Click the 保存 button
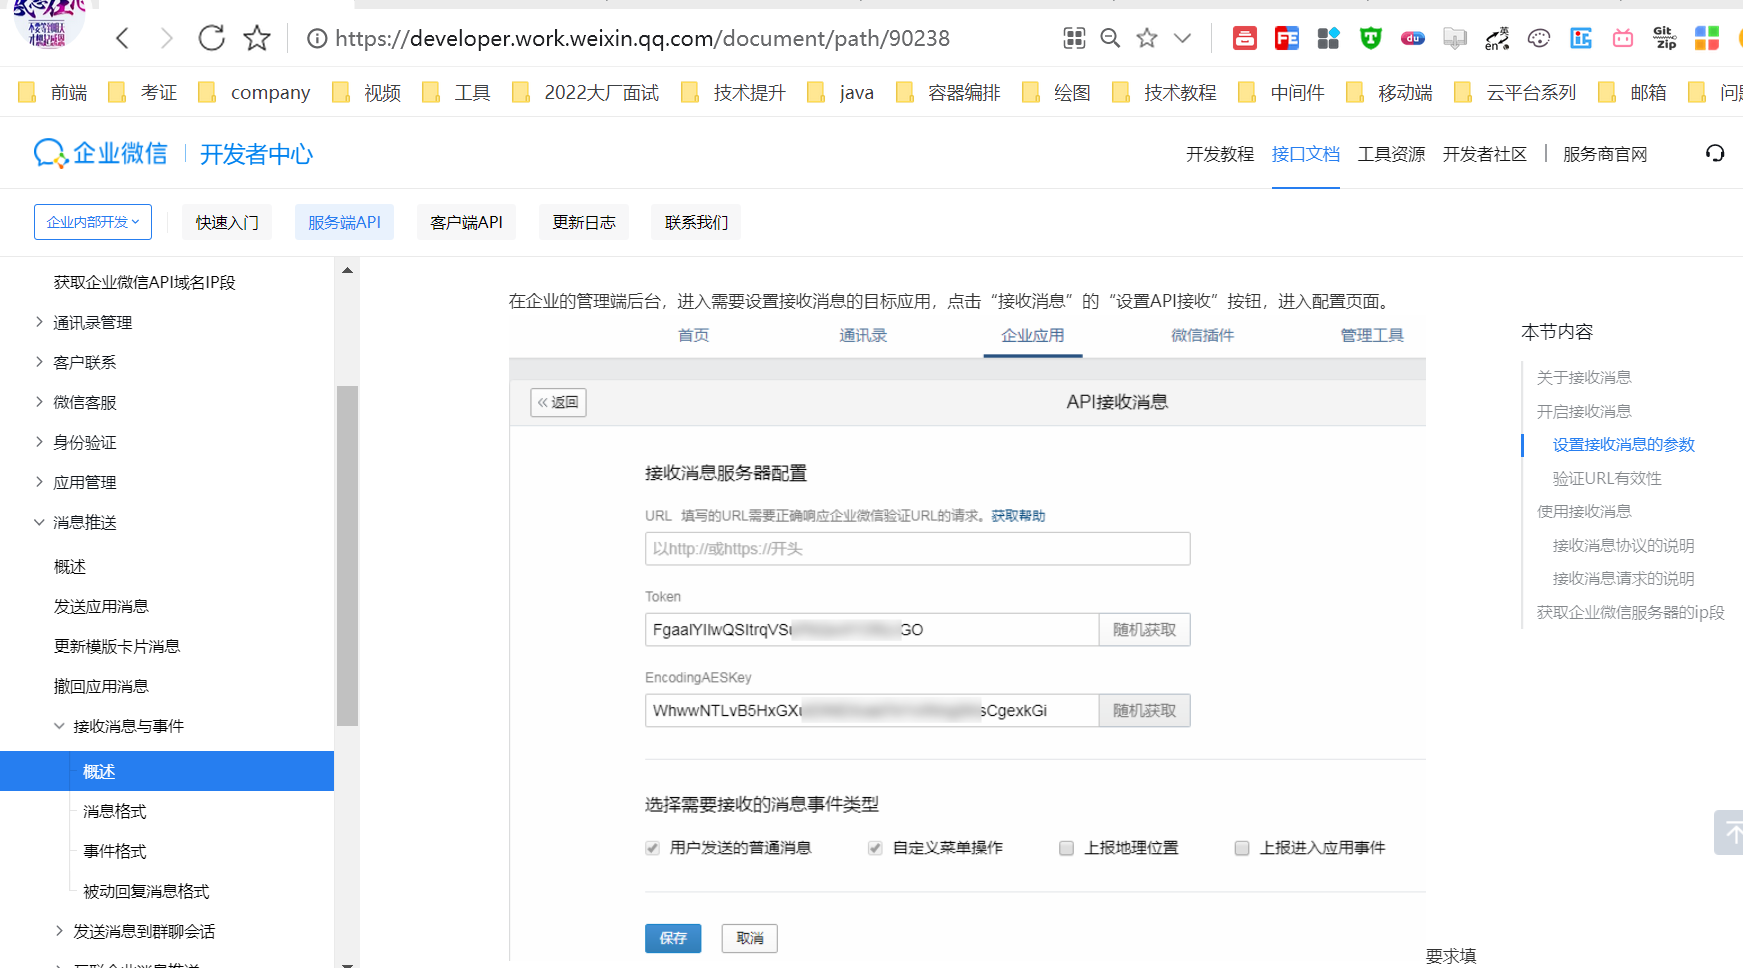 pyautogui.click(x=673, y=938)
